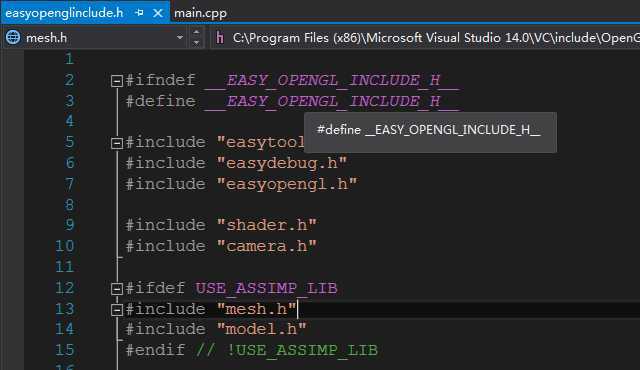The height and width of the screenshot is (370, 640).
Task: Close the easyopenglinclude.h tab
Action: (158, 13)
